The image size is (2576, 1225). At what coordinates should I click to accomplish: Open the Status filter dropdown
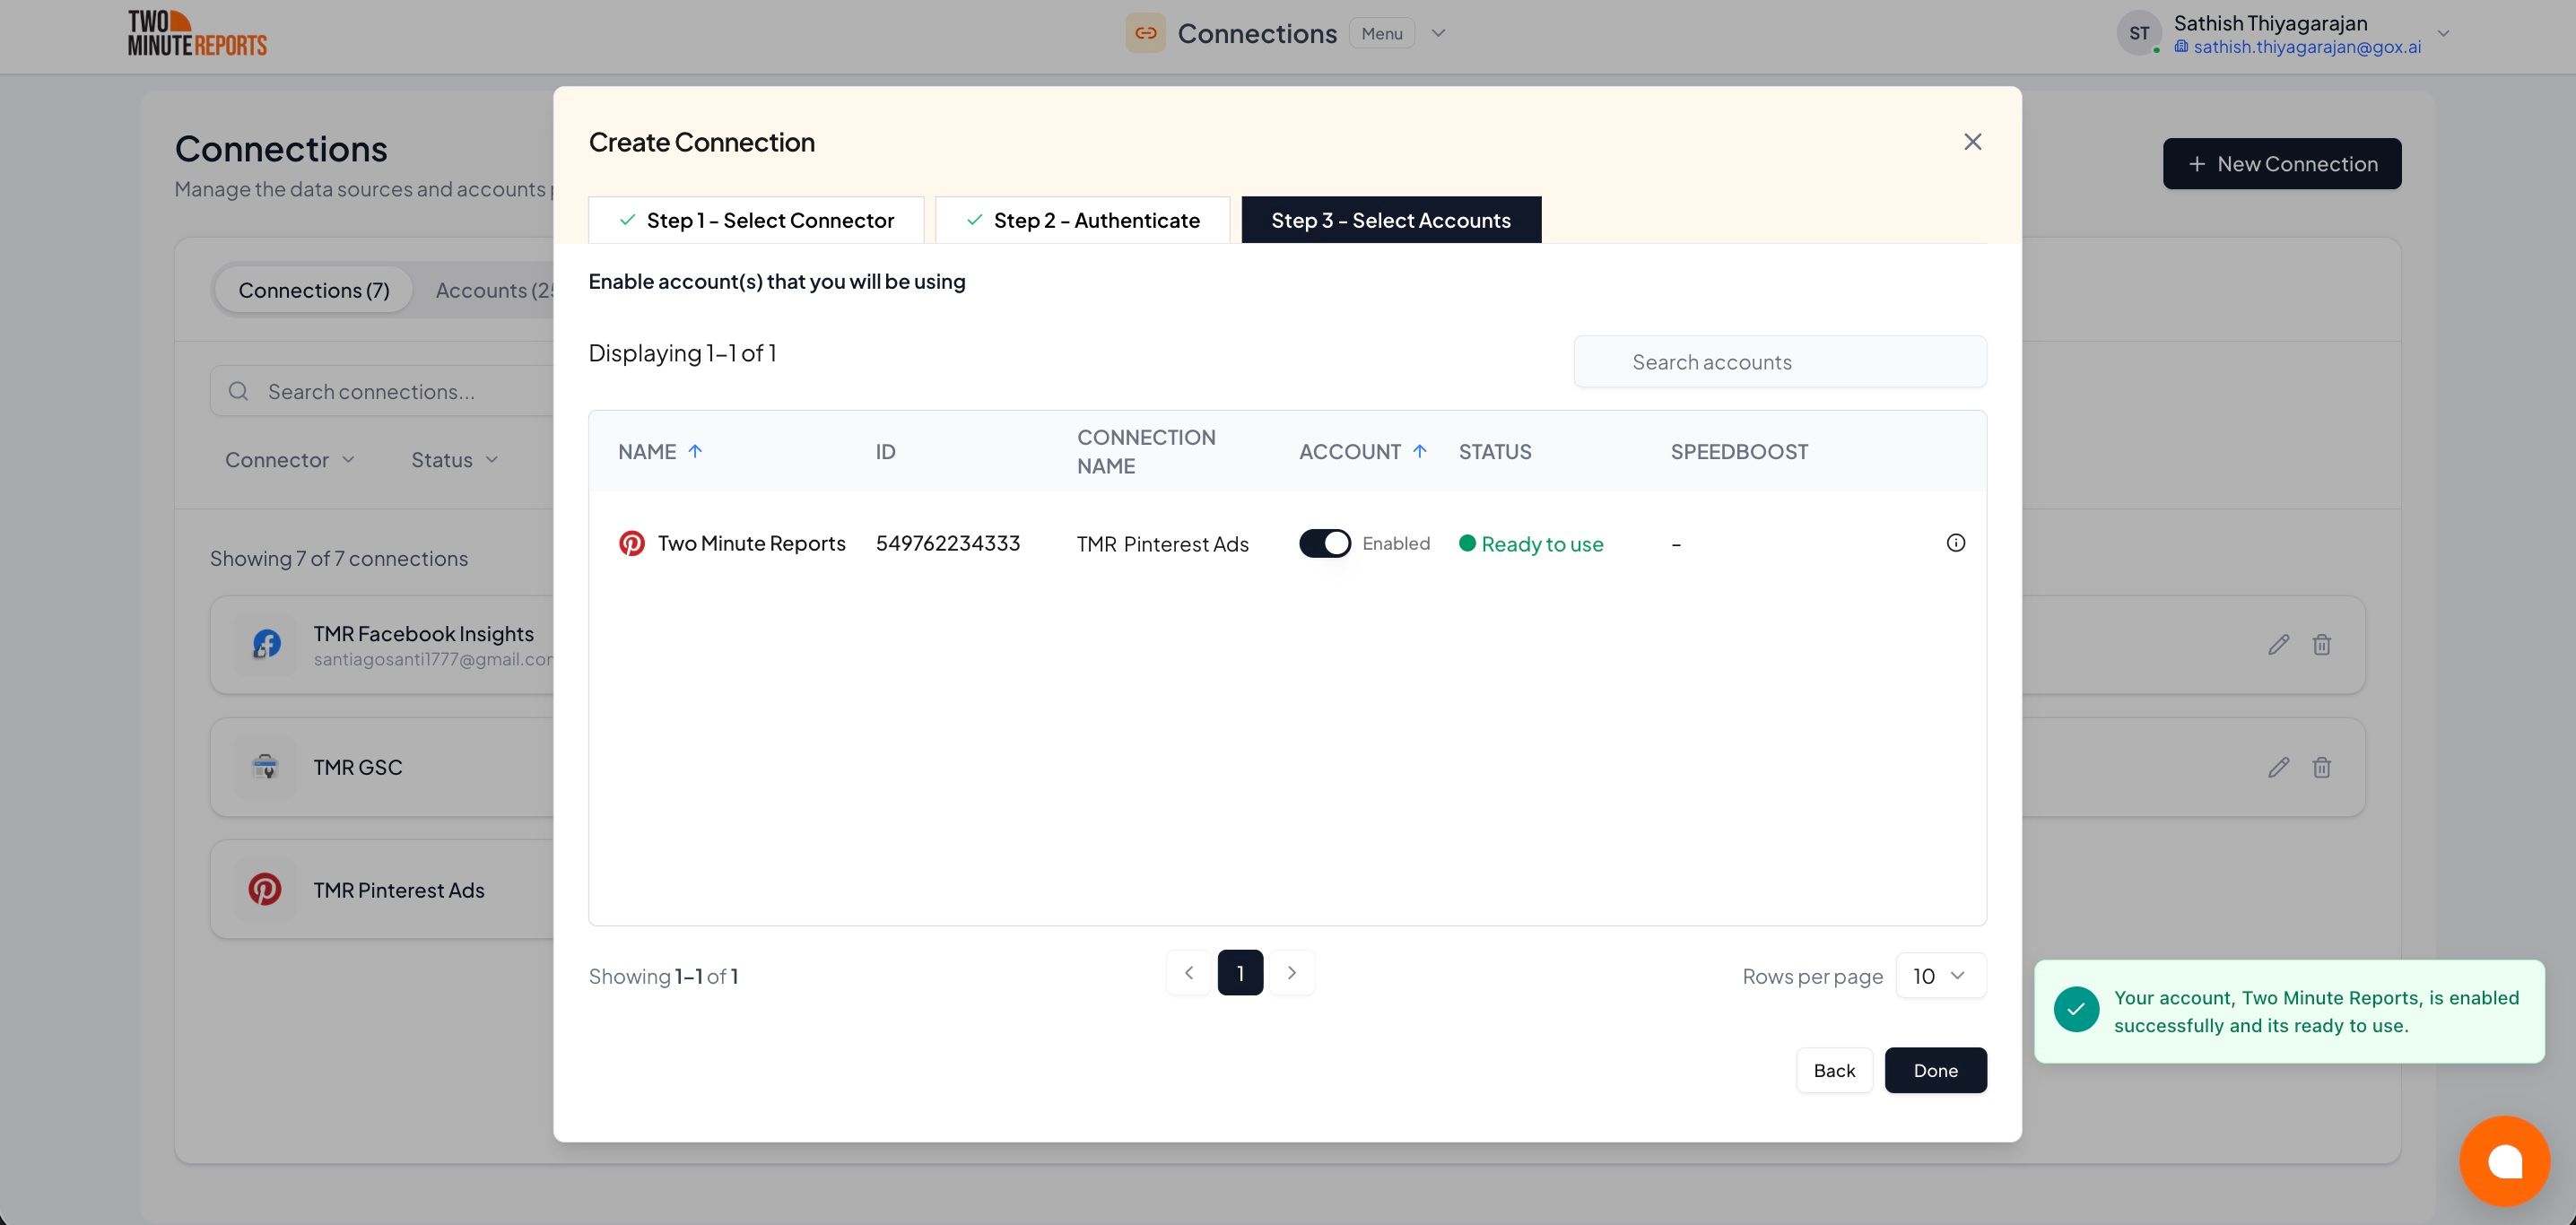point(454,460)
